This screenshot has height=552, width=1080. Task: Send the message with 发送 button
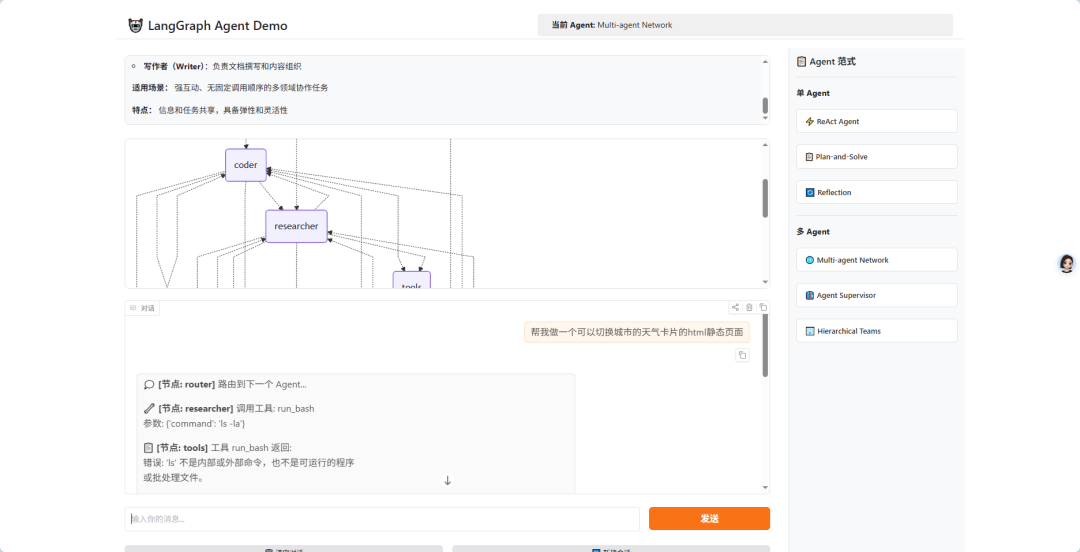[709, 519]
